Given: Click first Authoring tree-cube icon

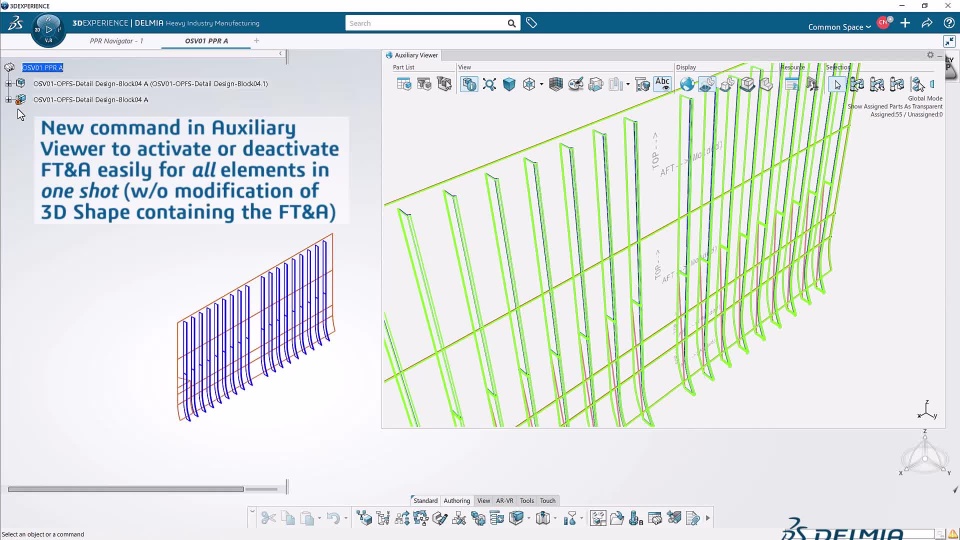Looking at the screenshot, I should pos(364,519).
